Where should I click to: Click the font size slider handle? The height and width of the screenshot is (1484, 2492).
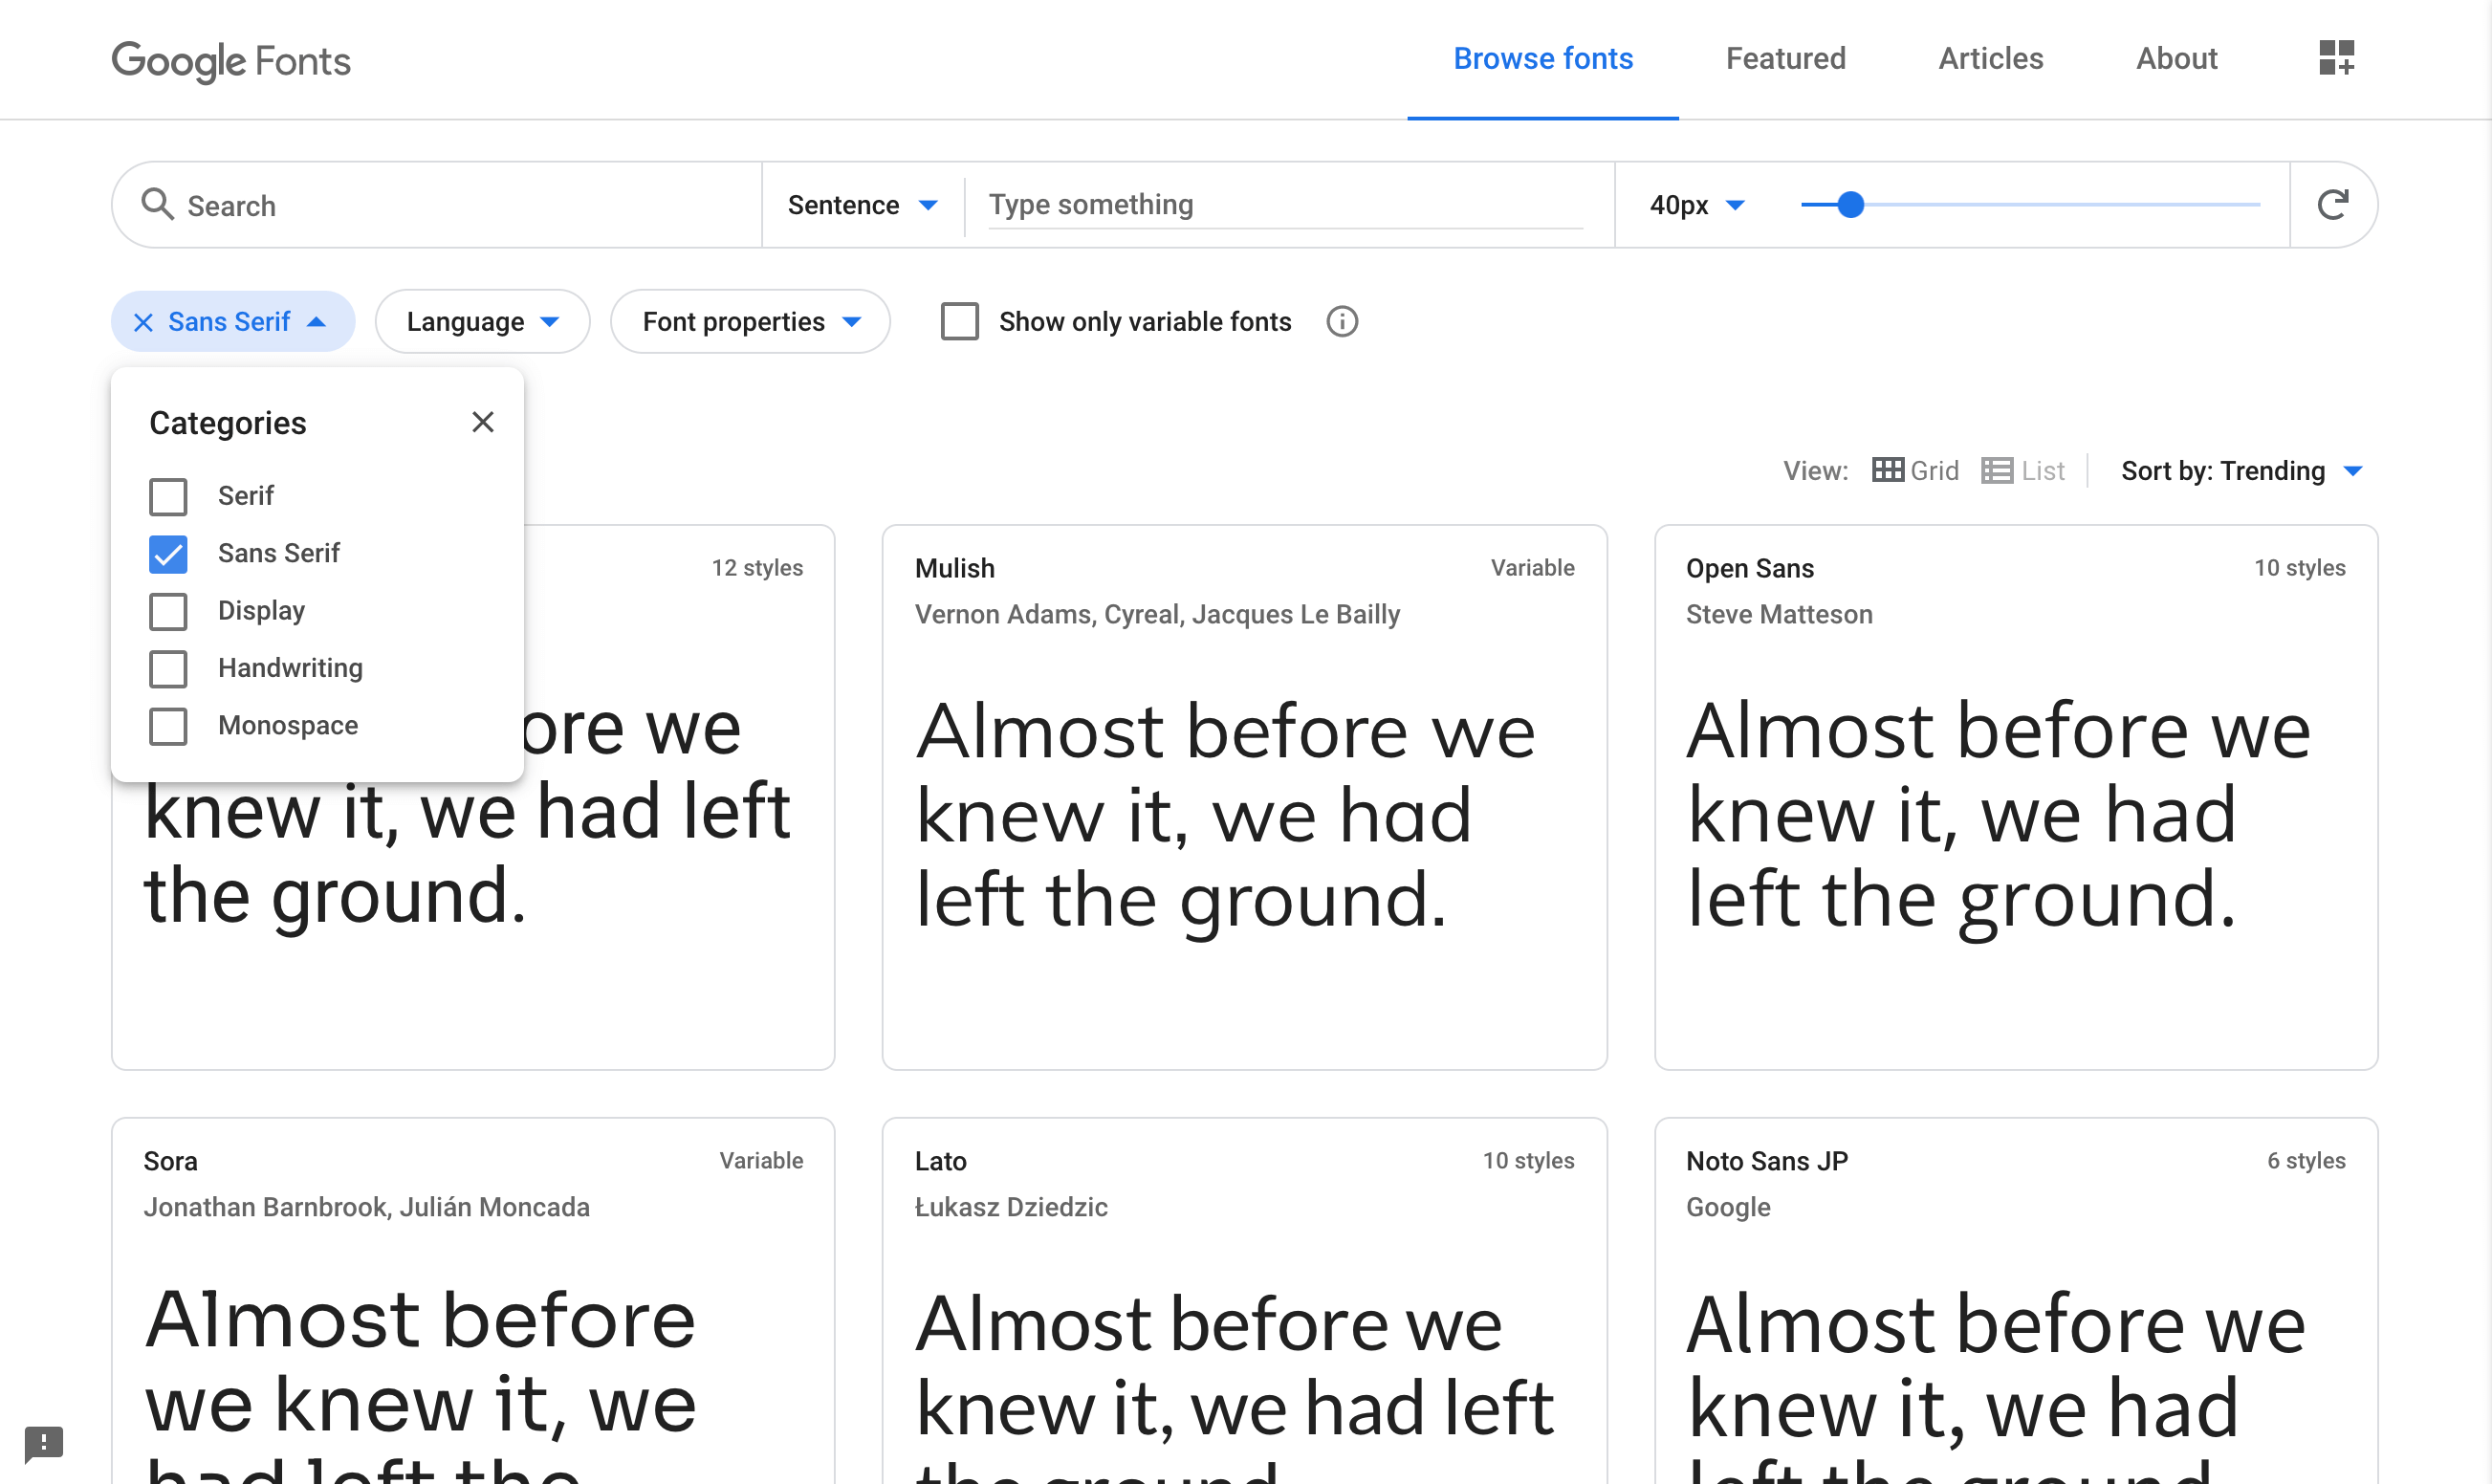pyautogui.click(x=1850, y=205)
